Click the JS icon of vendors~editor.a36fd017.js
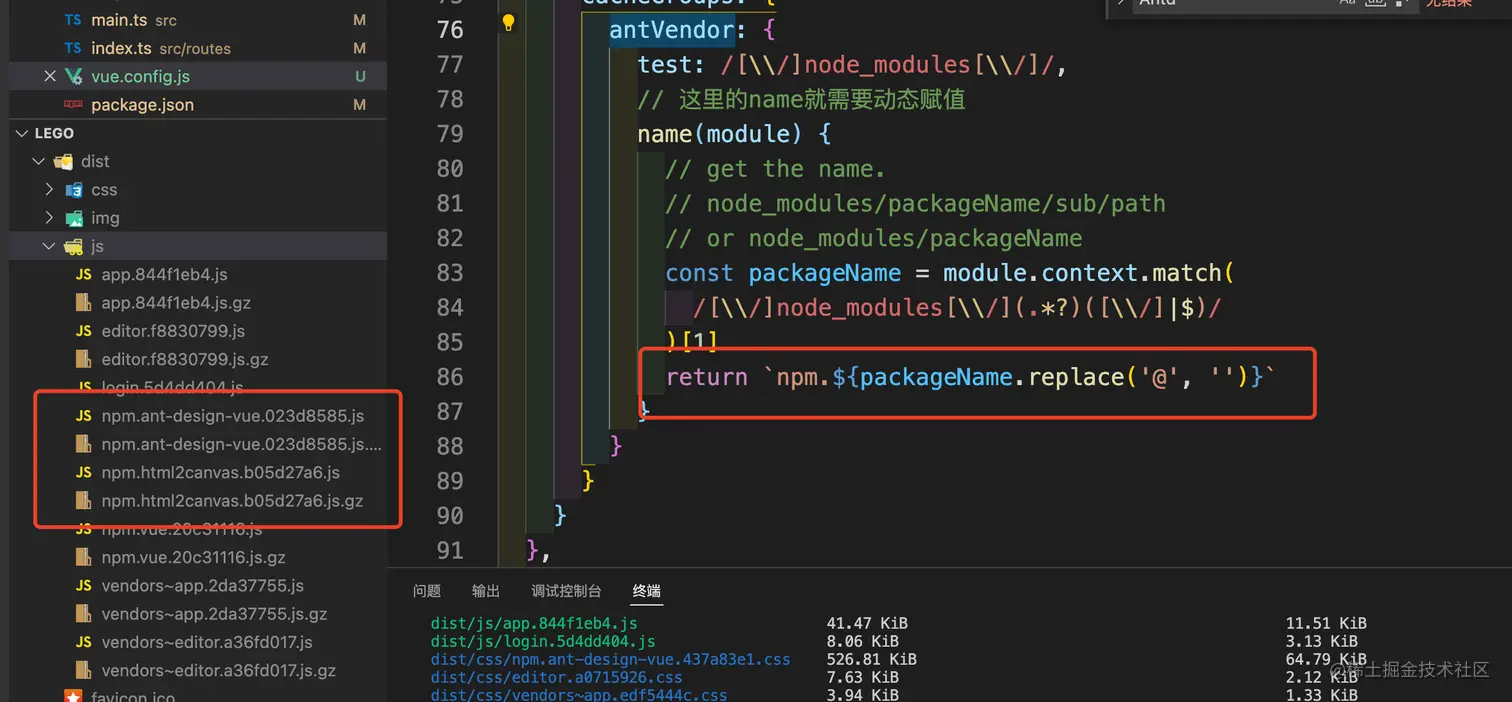 tap(84, 642)
